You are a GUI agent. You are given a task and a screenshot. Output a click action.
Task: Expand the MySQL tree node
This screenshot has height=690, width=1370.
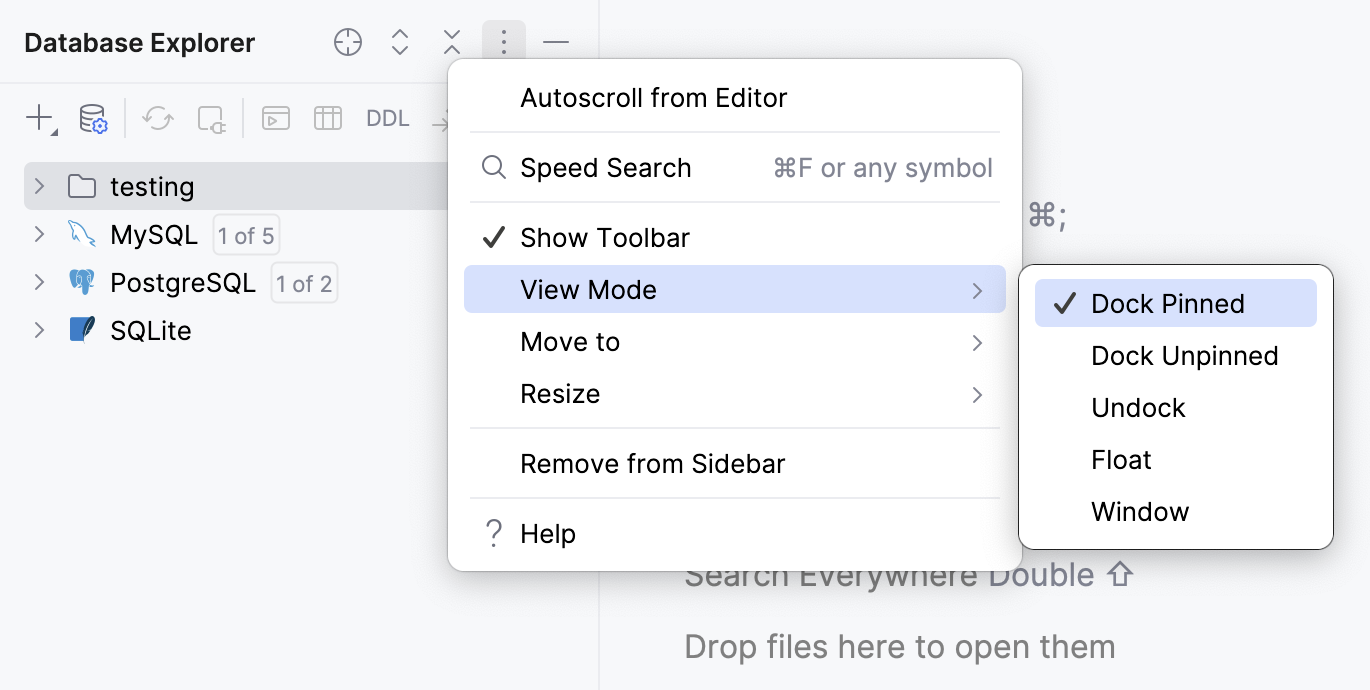38,234
